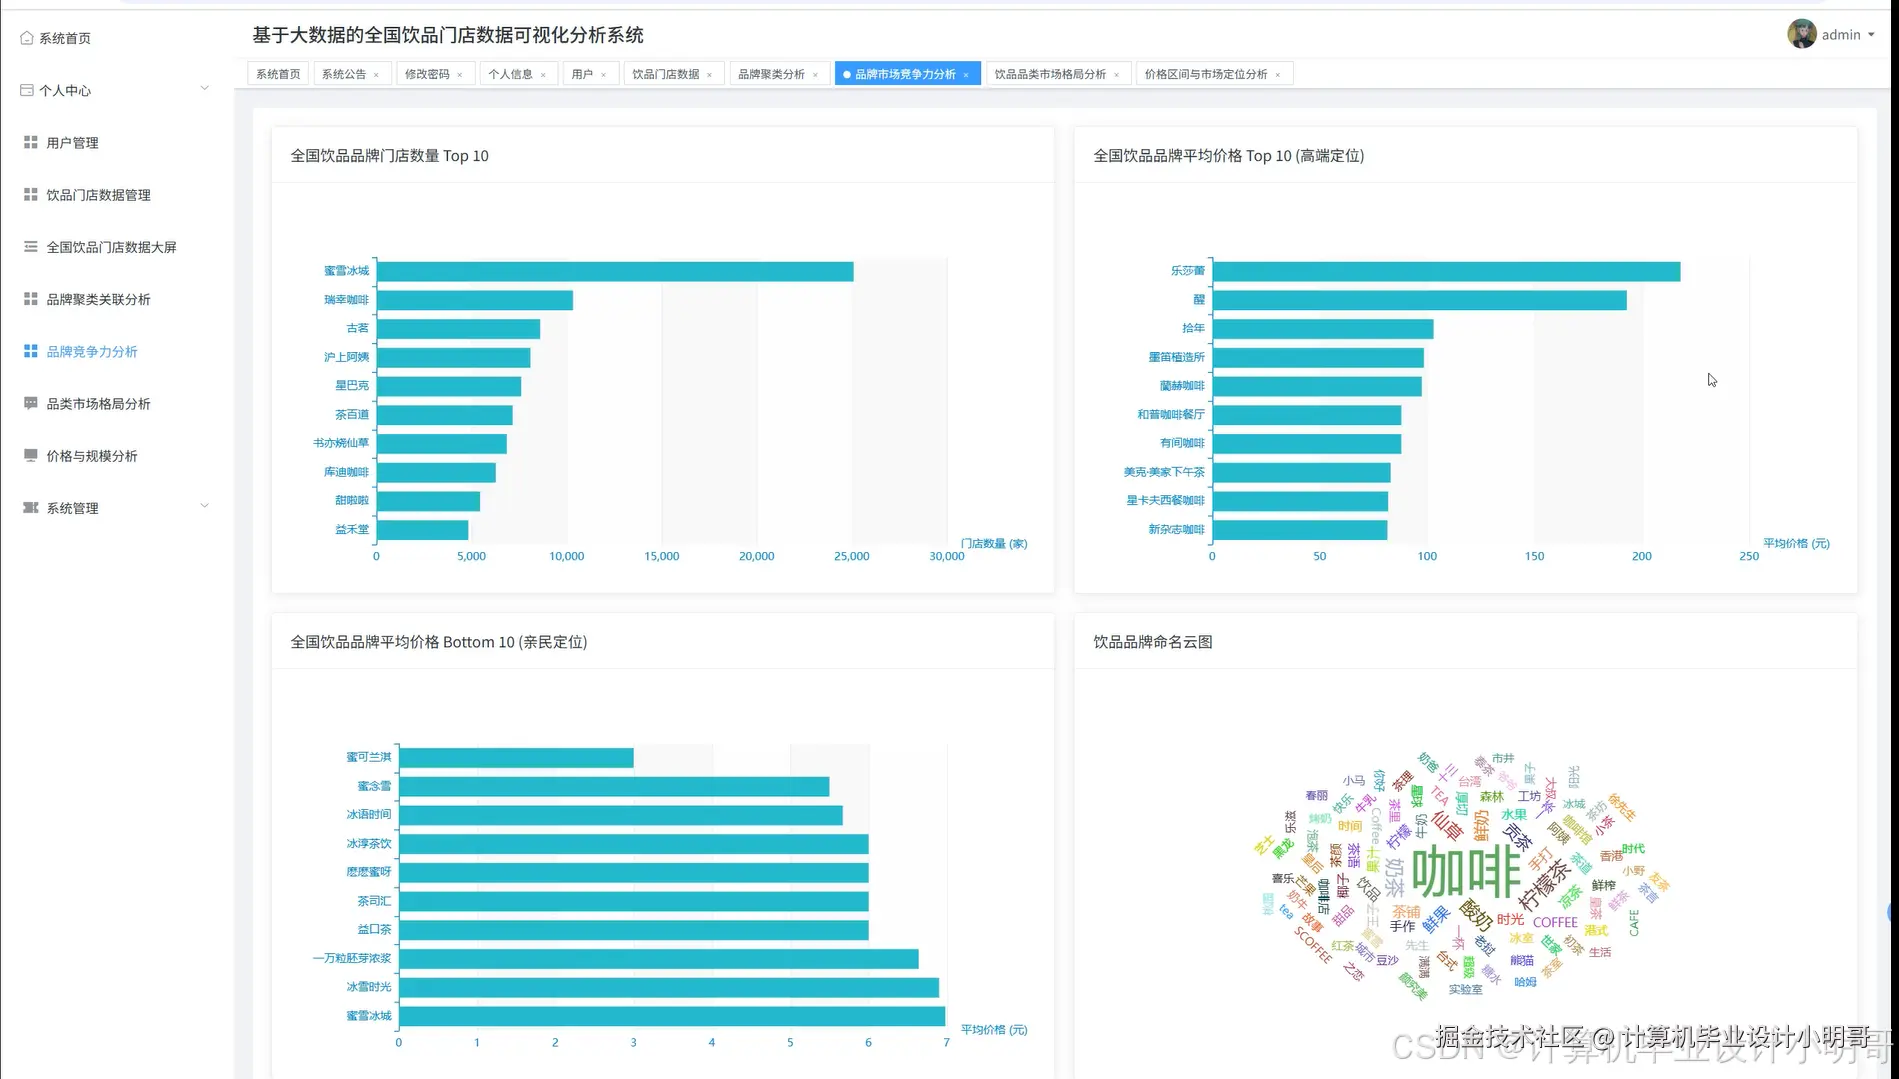
Task: Click the 柠檬茶 word in word cloud
Action: [1545, 884]
